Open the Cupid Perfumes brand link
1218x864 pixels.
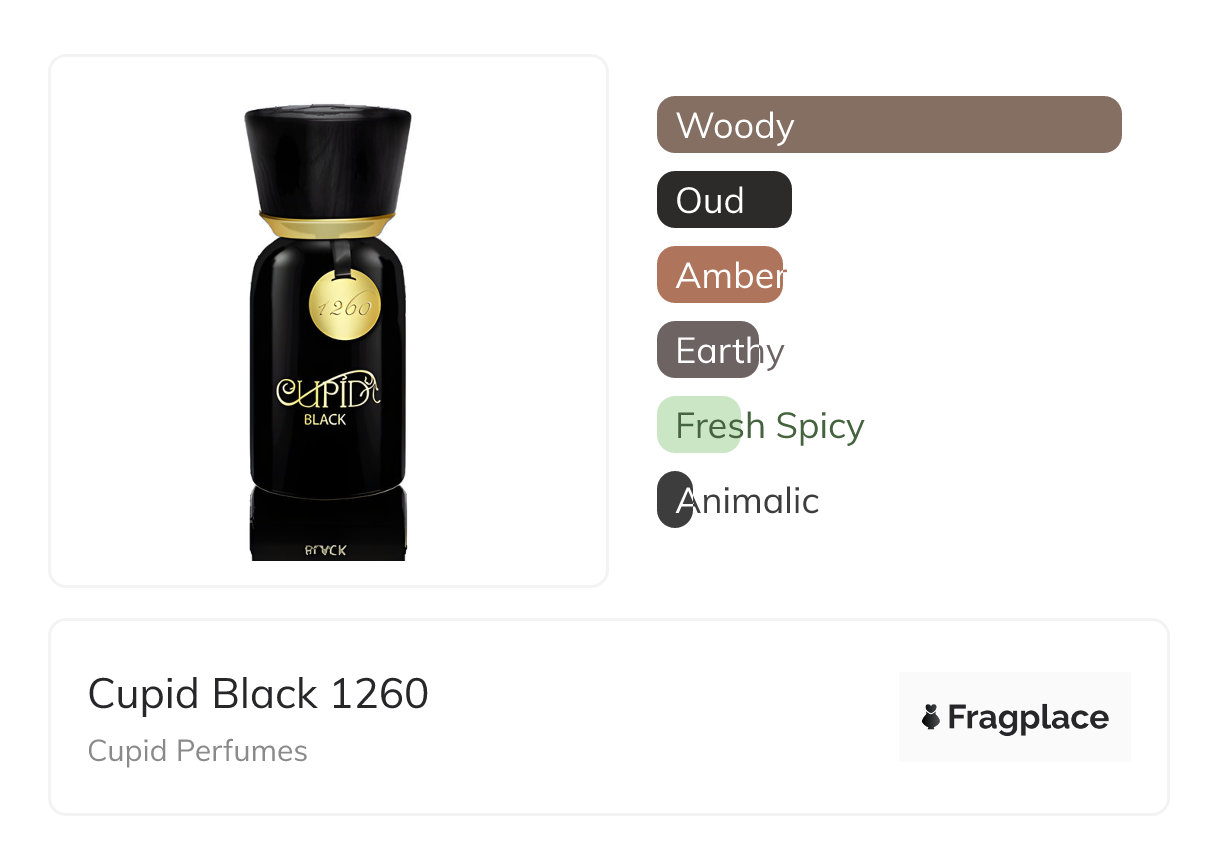pos(198,751)
